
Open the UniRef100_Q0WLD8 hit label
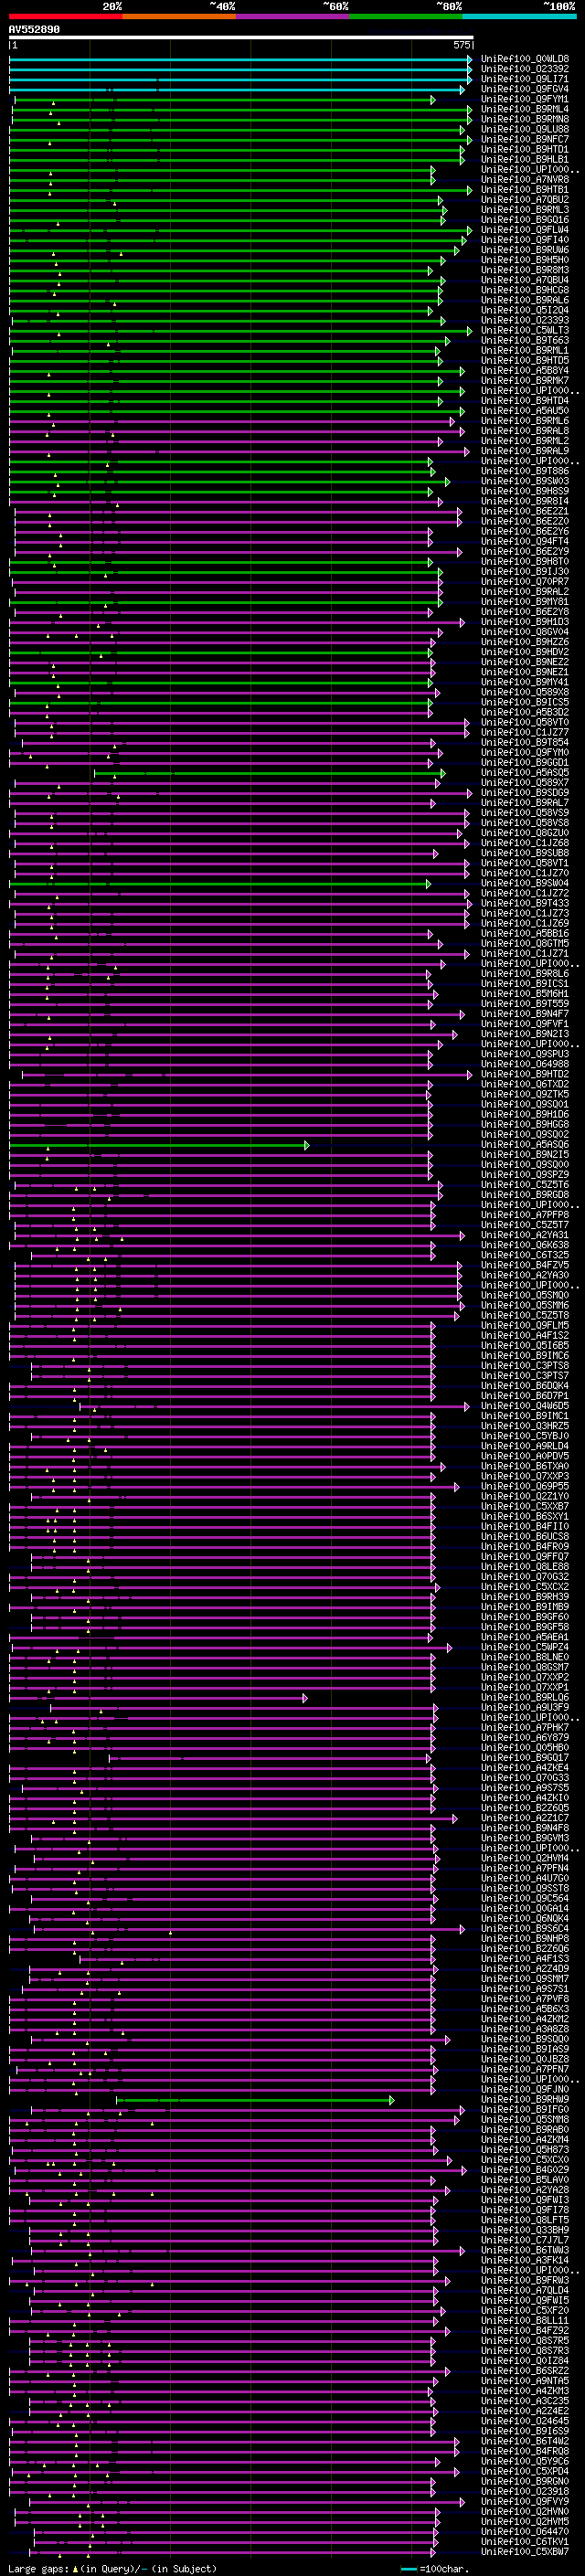(525, 59)
